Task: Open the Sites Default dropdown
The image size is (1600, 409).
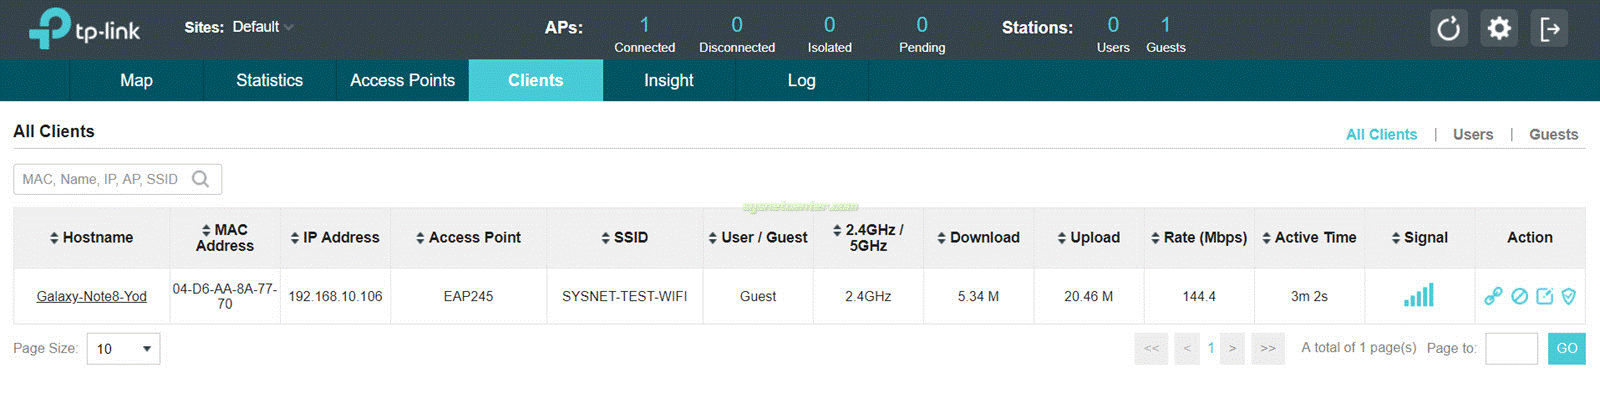Action: (263, 27)
